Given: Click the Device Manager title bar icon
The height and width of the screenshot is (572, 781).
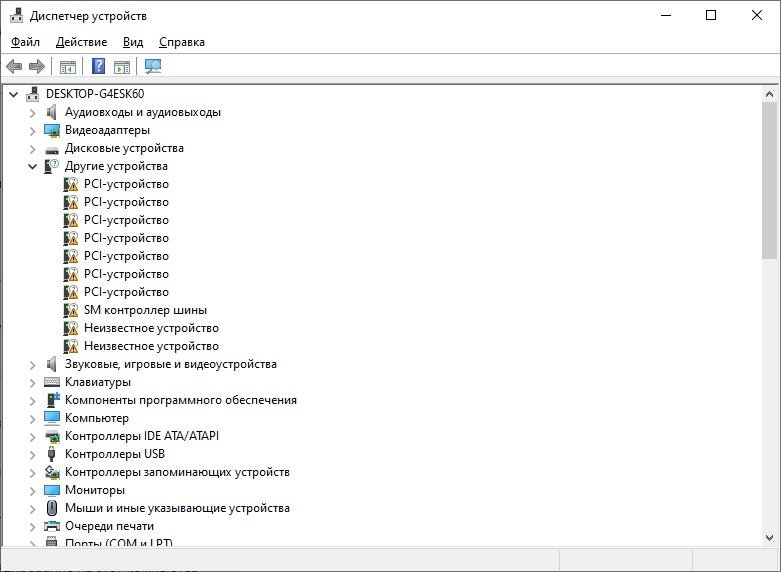Looking at the screenshot, I should click(x=16, y=15).
